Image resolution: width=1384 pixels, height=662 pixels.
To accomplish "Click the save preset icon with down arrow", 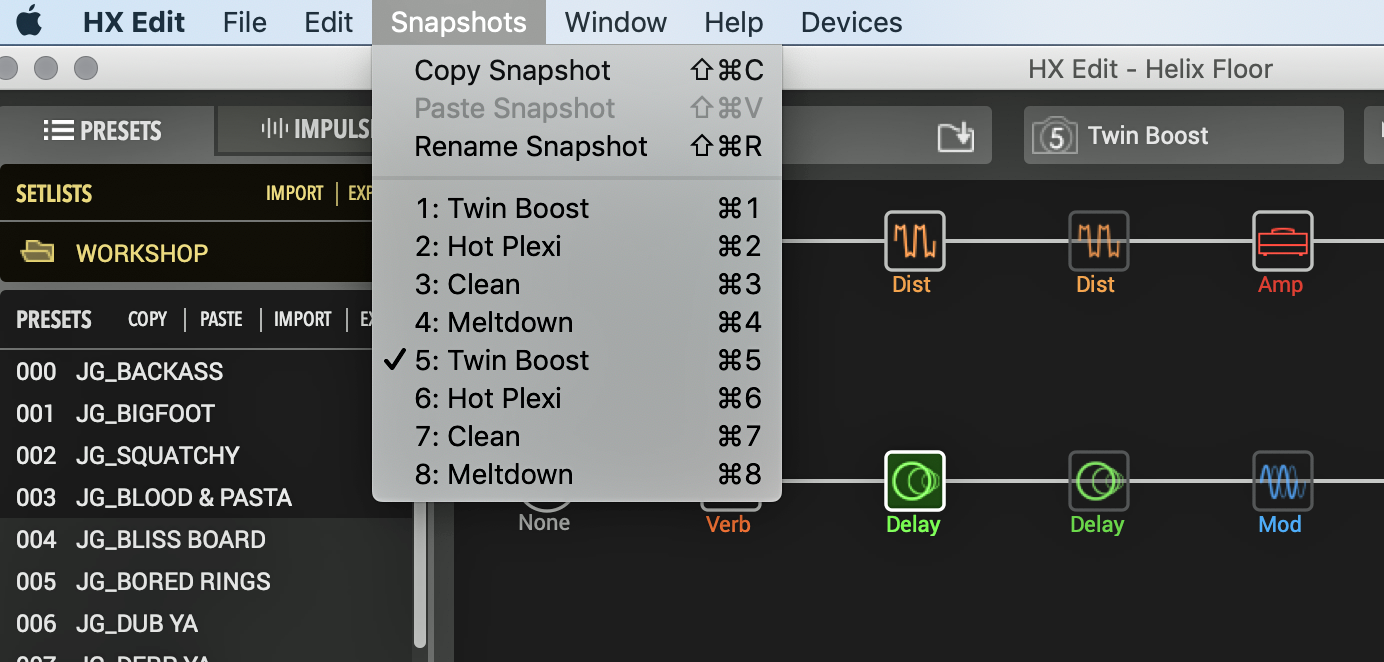I will pyautogui.click(x=955, y=136).
